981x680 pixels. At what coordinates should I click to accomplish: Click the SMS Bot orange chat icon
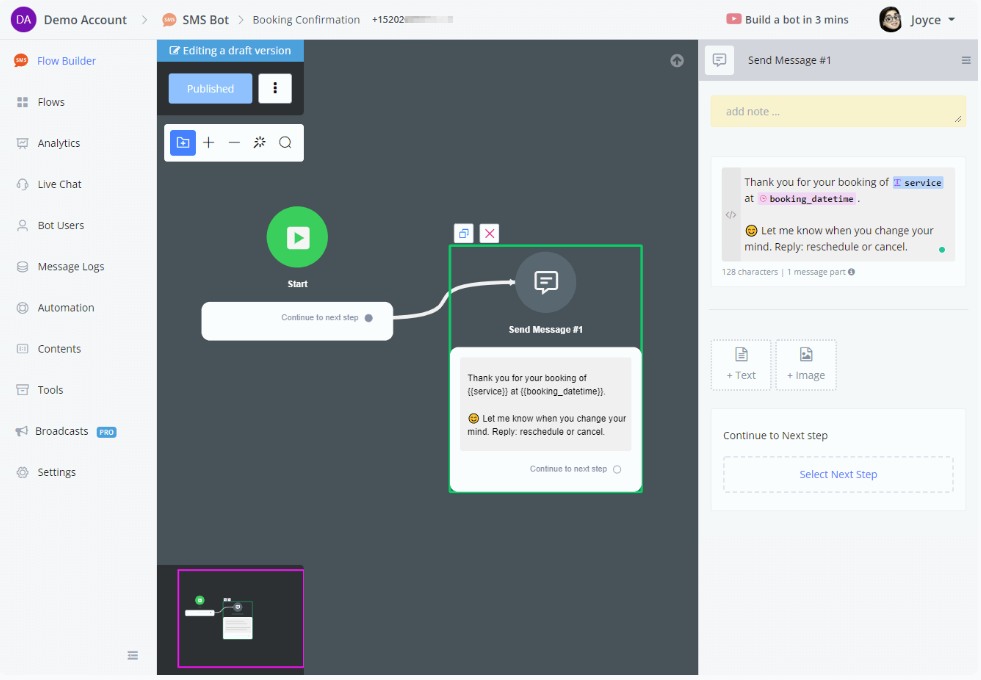point(169,20)
